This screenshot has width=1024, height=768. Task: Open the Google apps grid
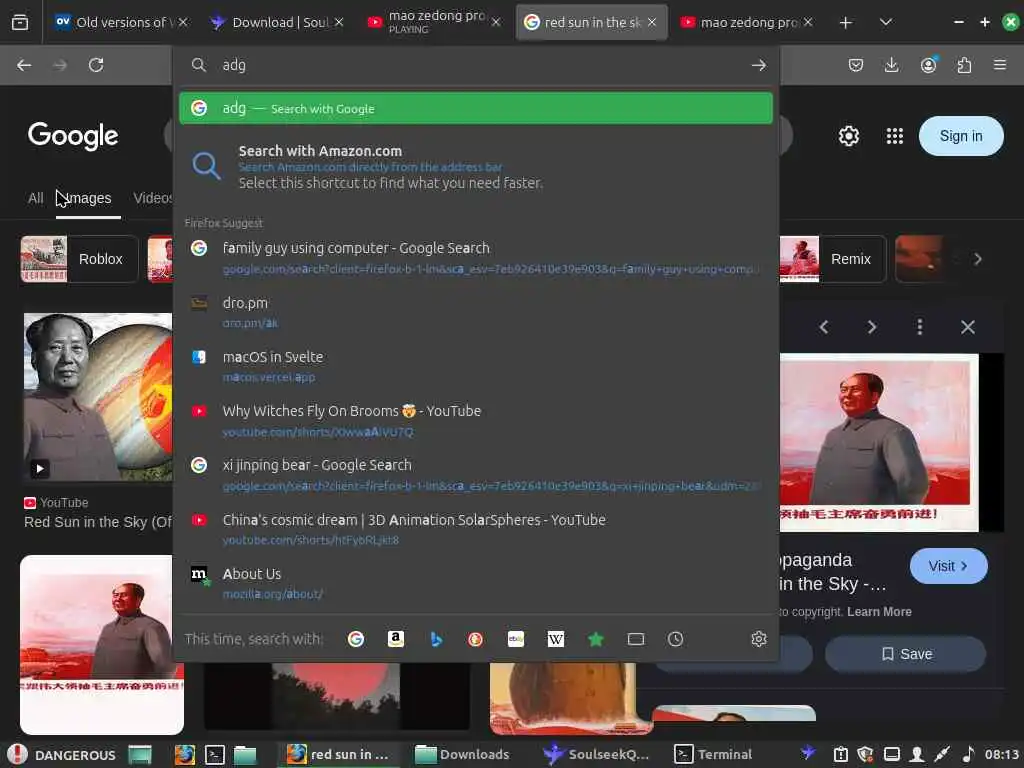pyautogui.click(x=895, y=136)
